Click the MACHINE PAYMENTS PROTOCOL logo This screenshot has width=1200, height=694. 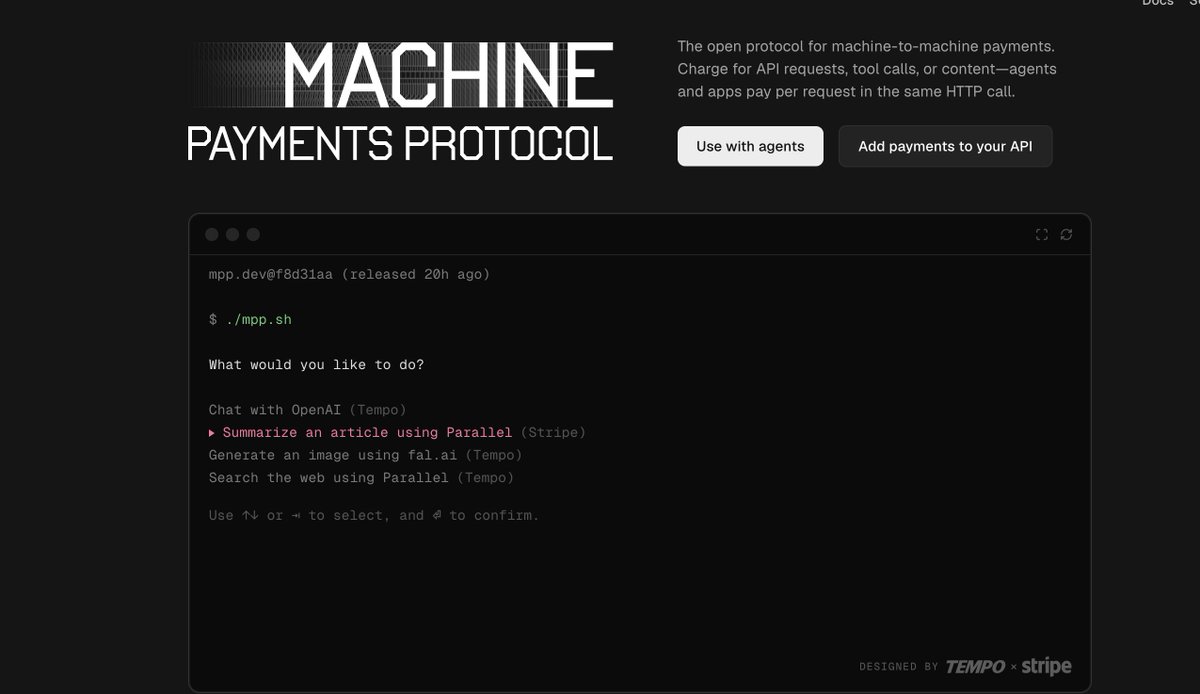[400, 102]
